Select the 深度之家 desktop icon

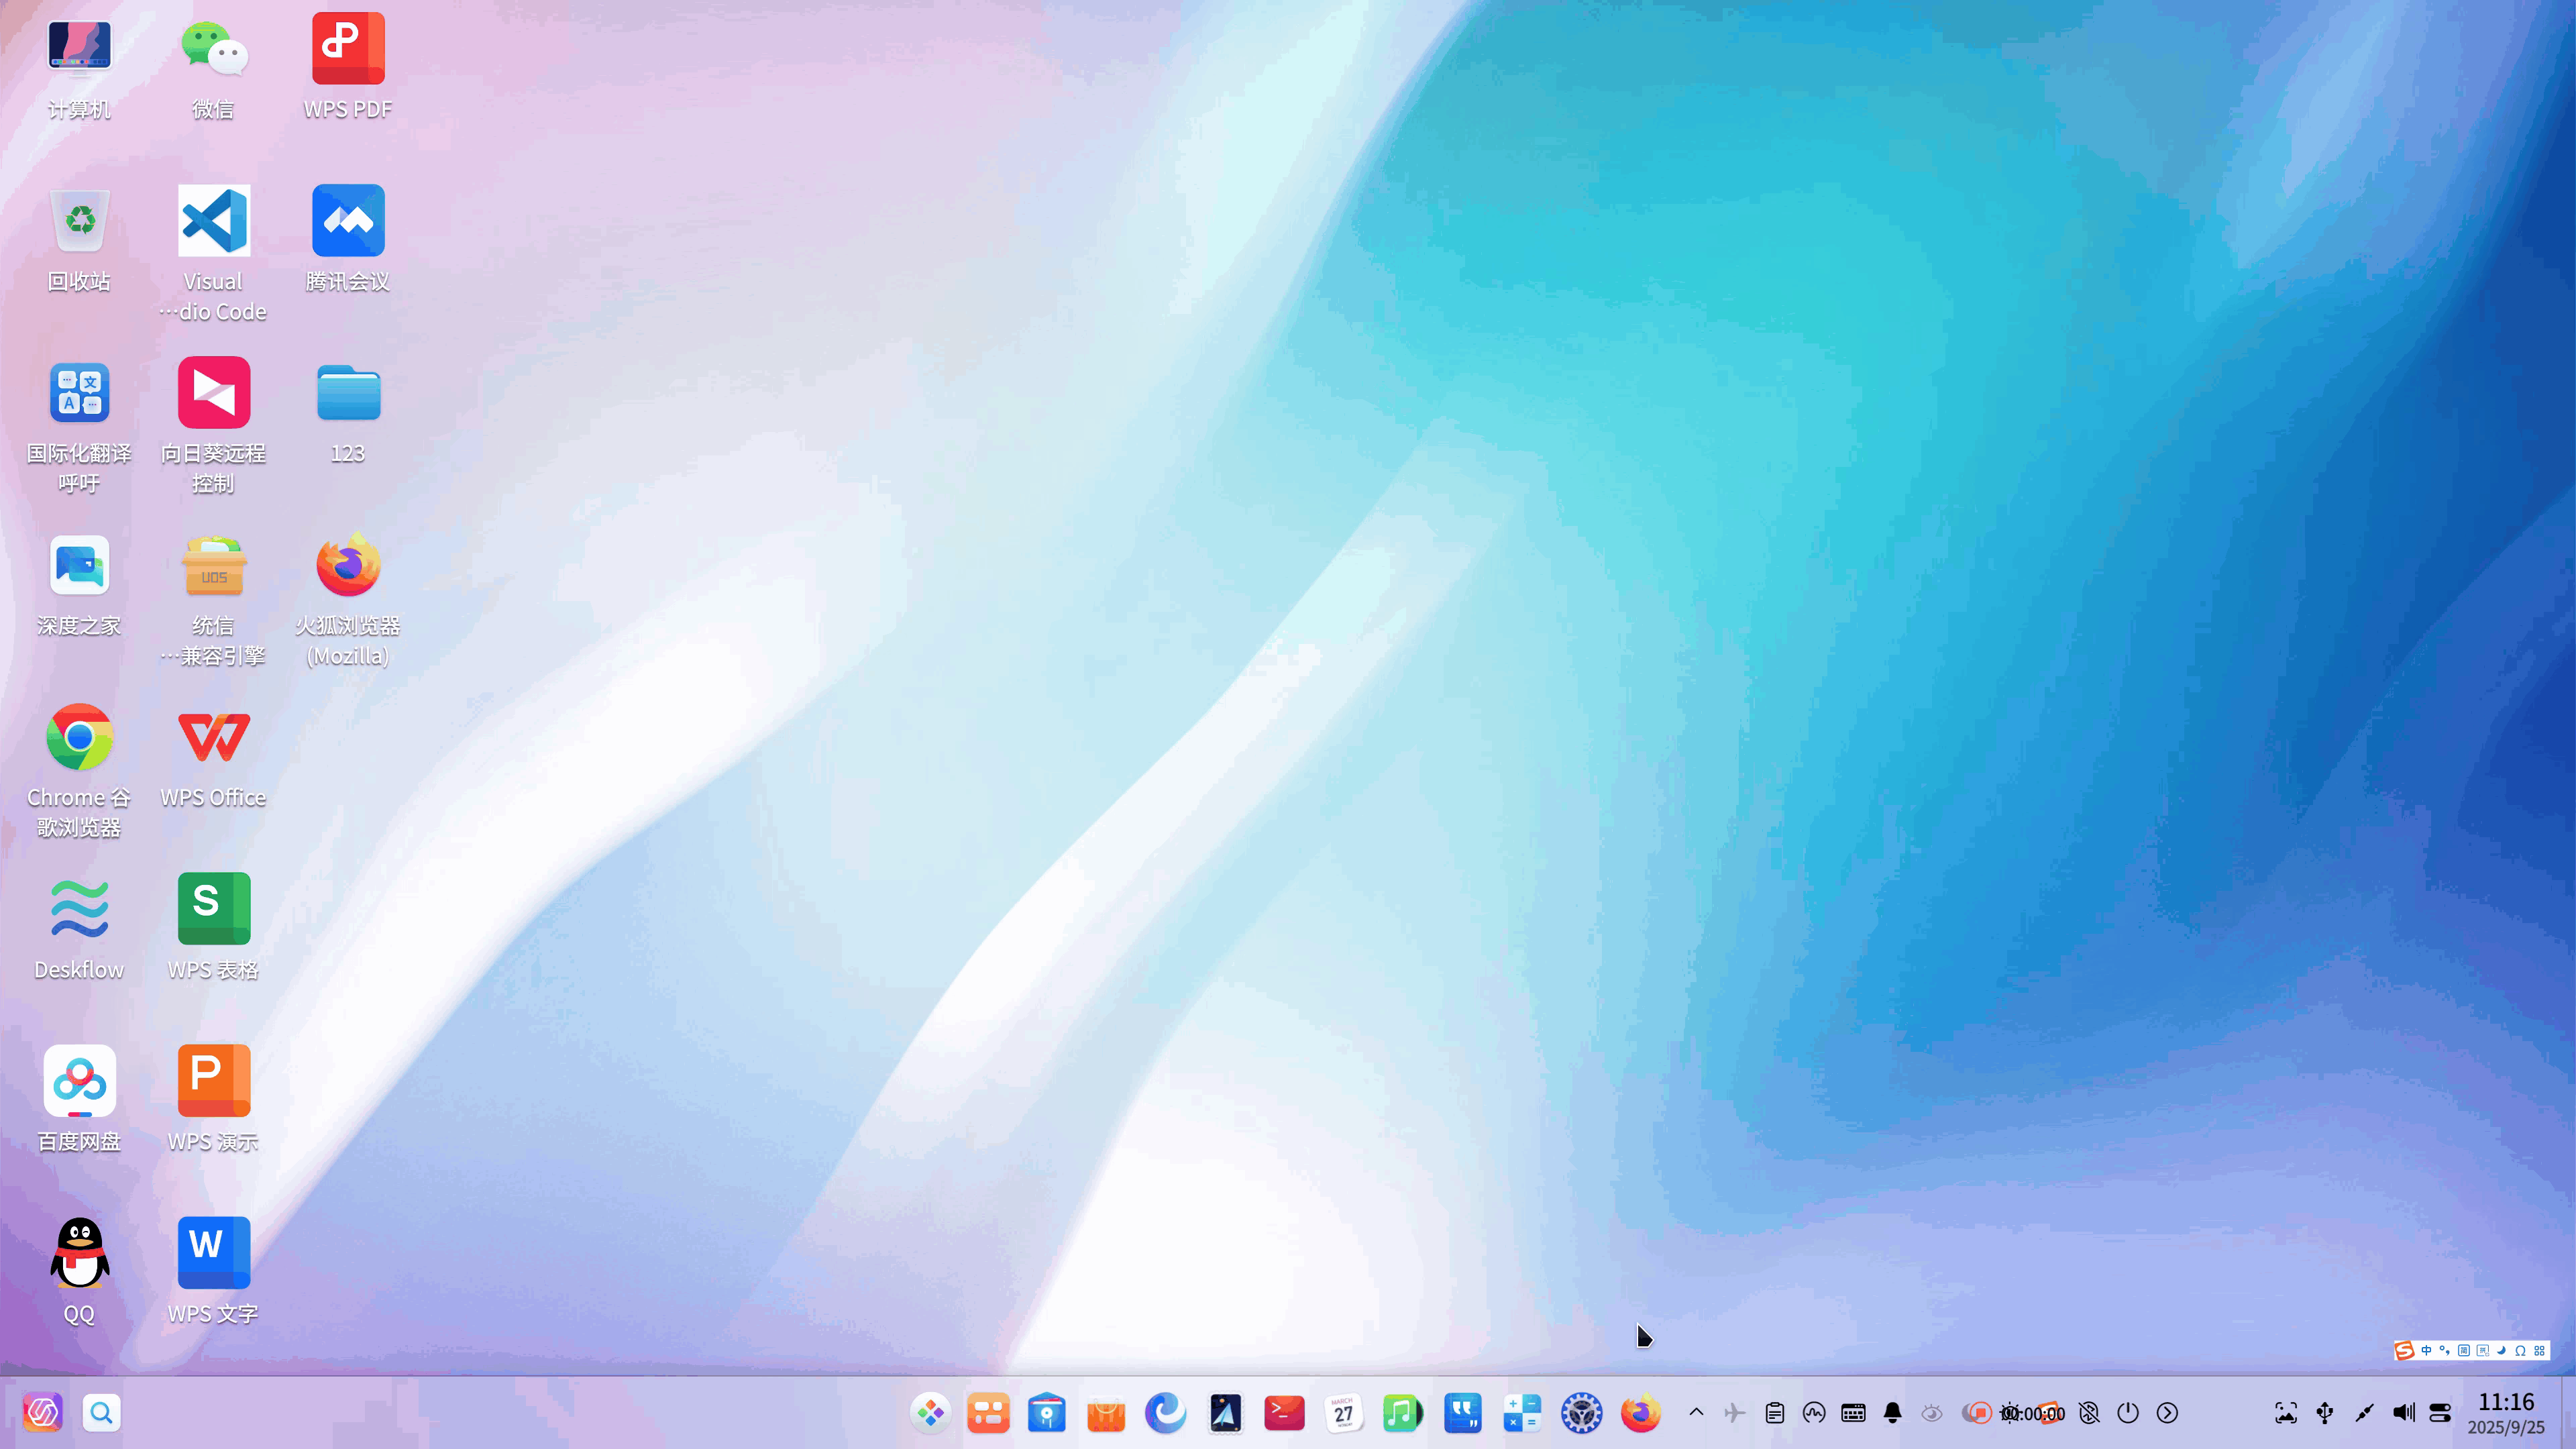(79, 565)
